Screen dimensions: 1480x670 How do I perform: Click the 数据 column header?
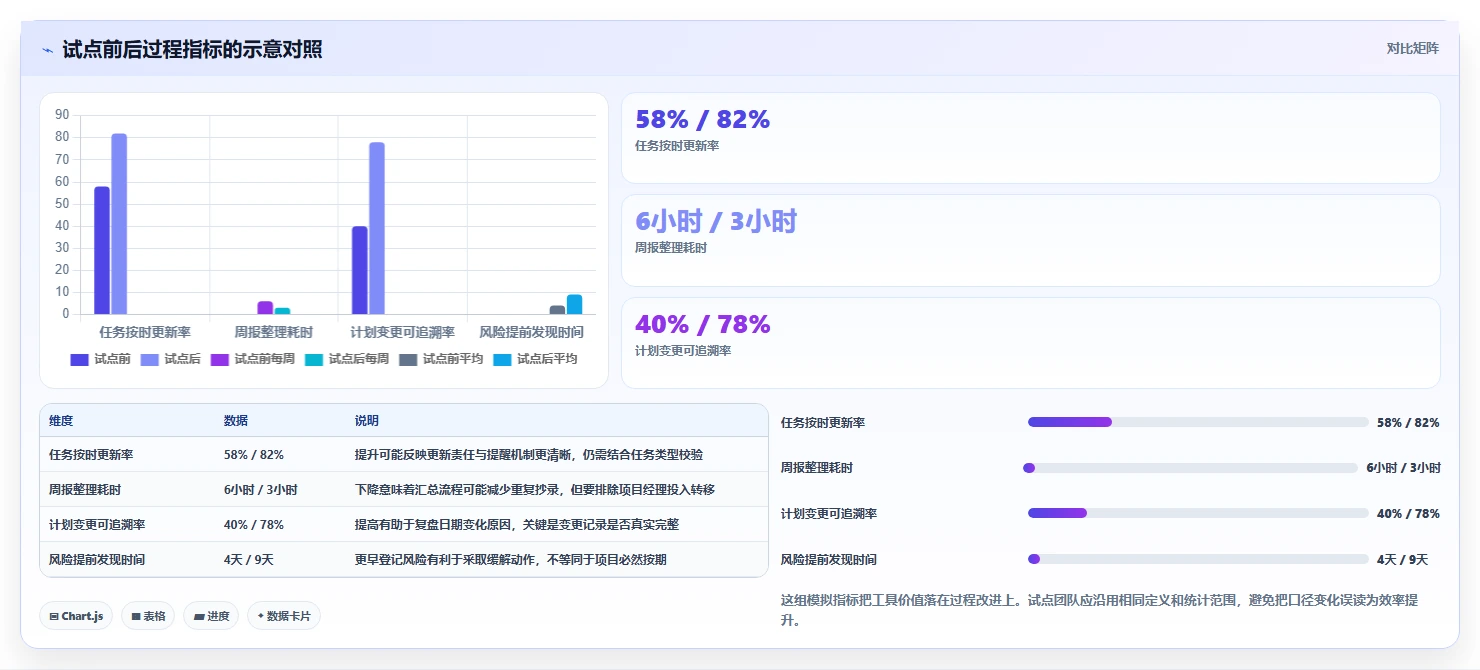tap(236, 421)
